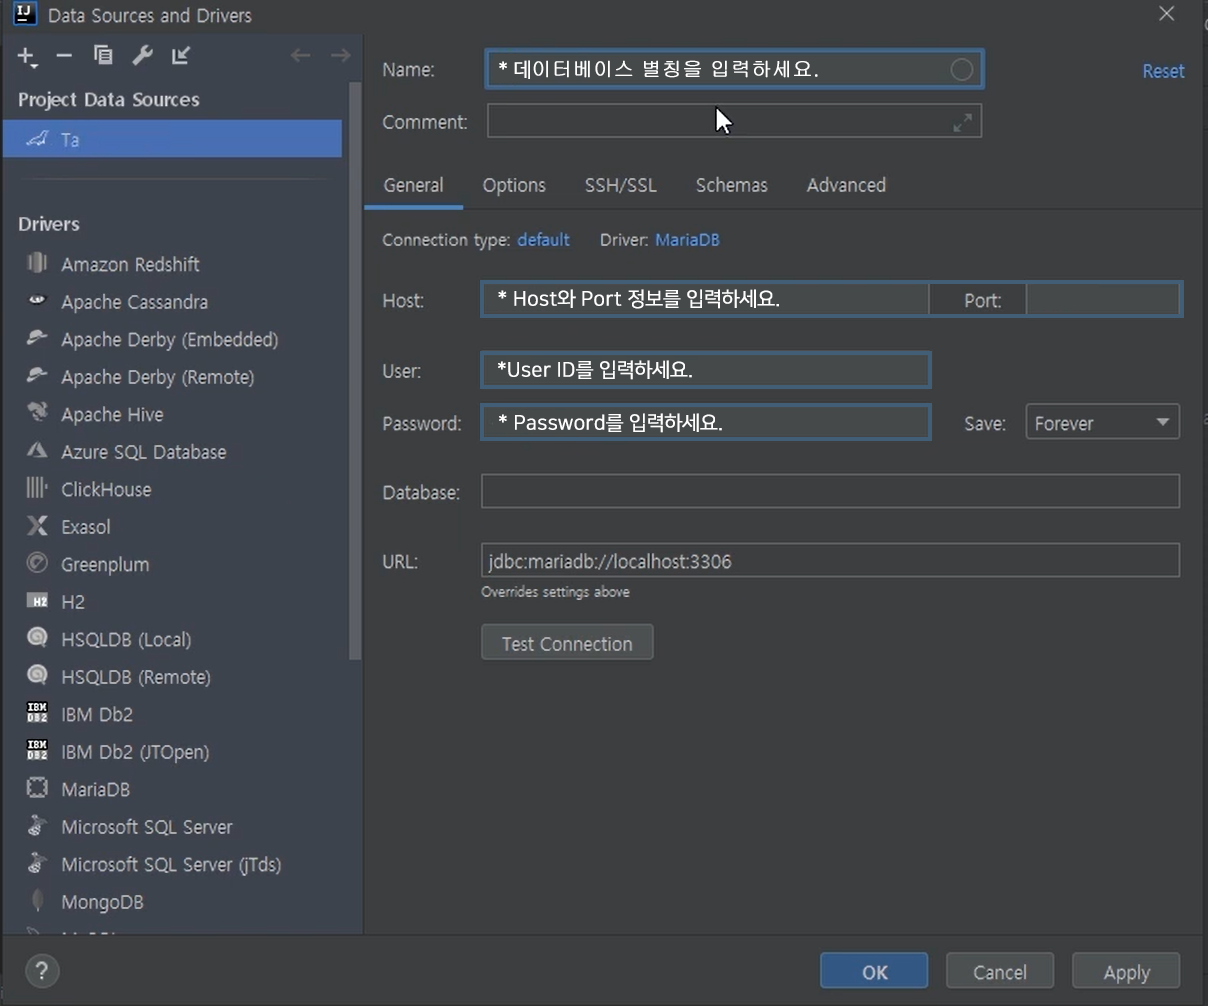Click the IBM Db2 driver icon
1208x1006 pixels.
(x=37, y=713)
